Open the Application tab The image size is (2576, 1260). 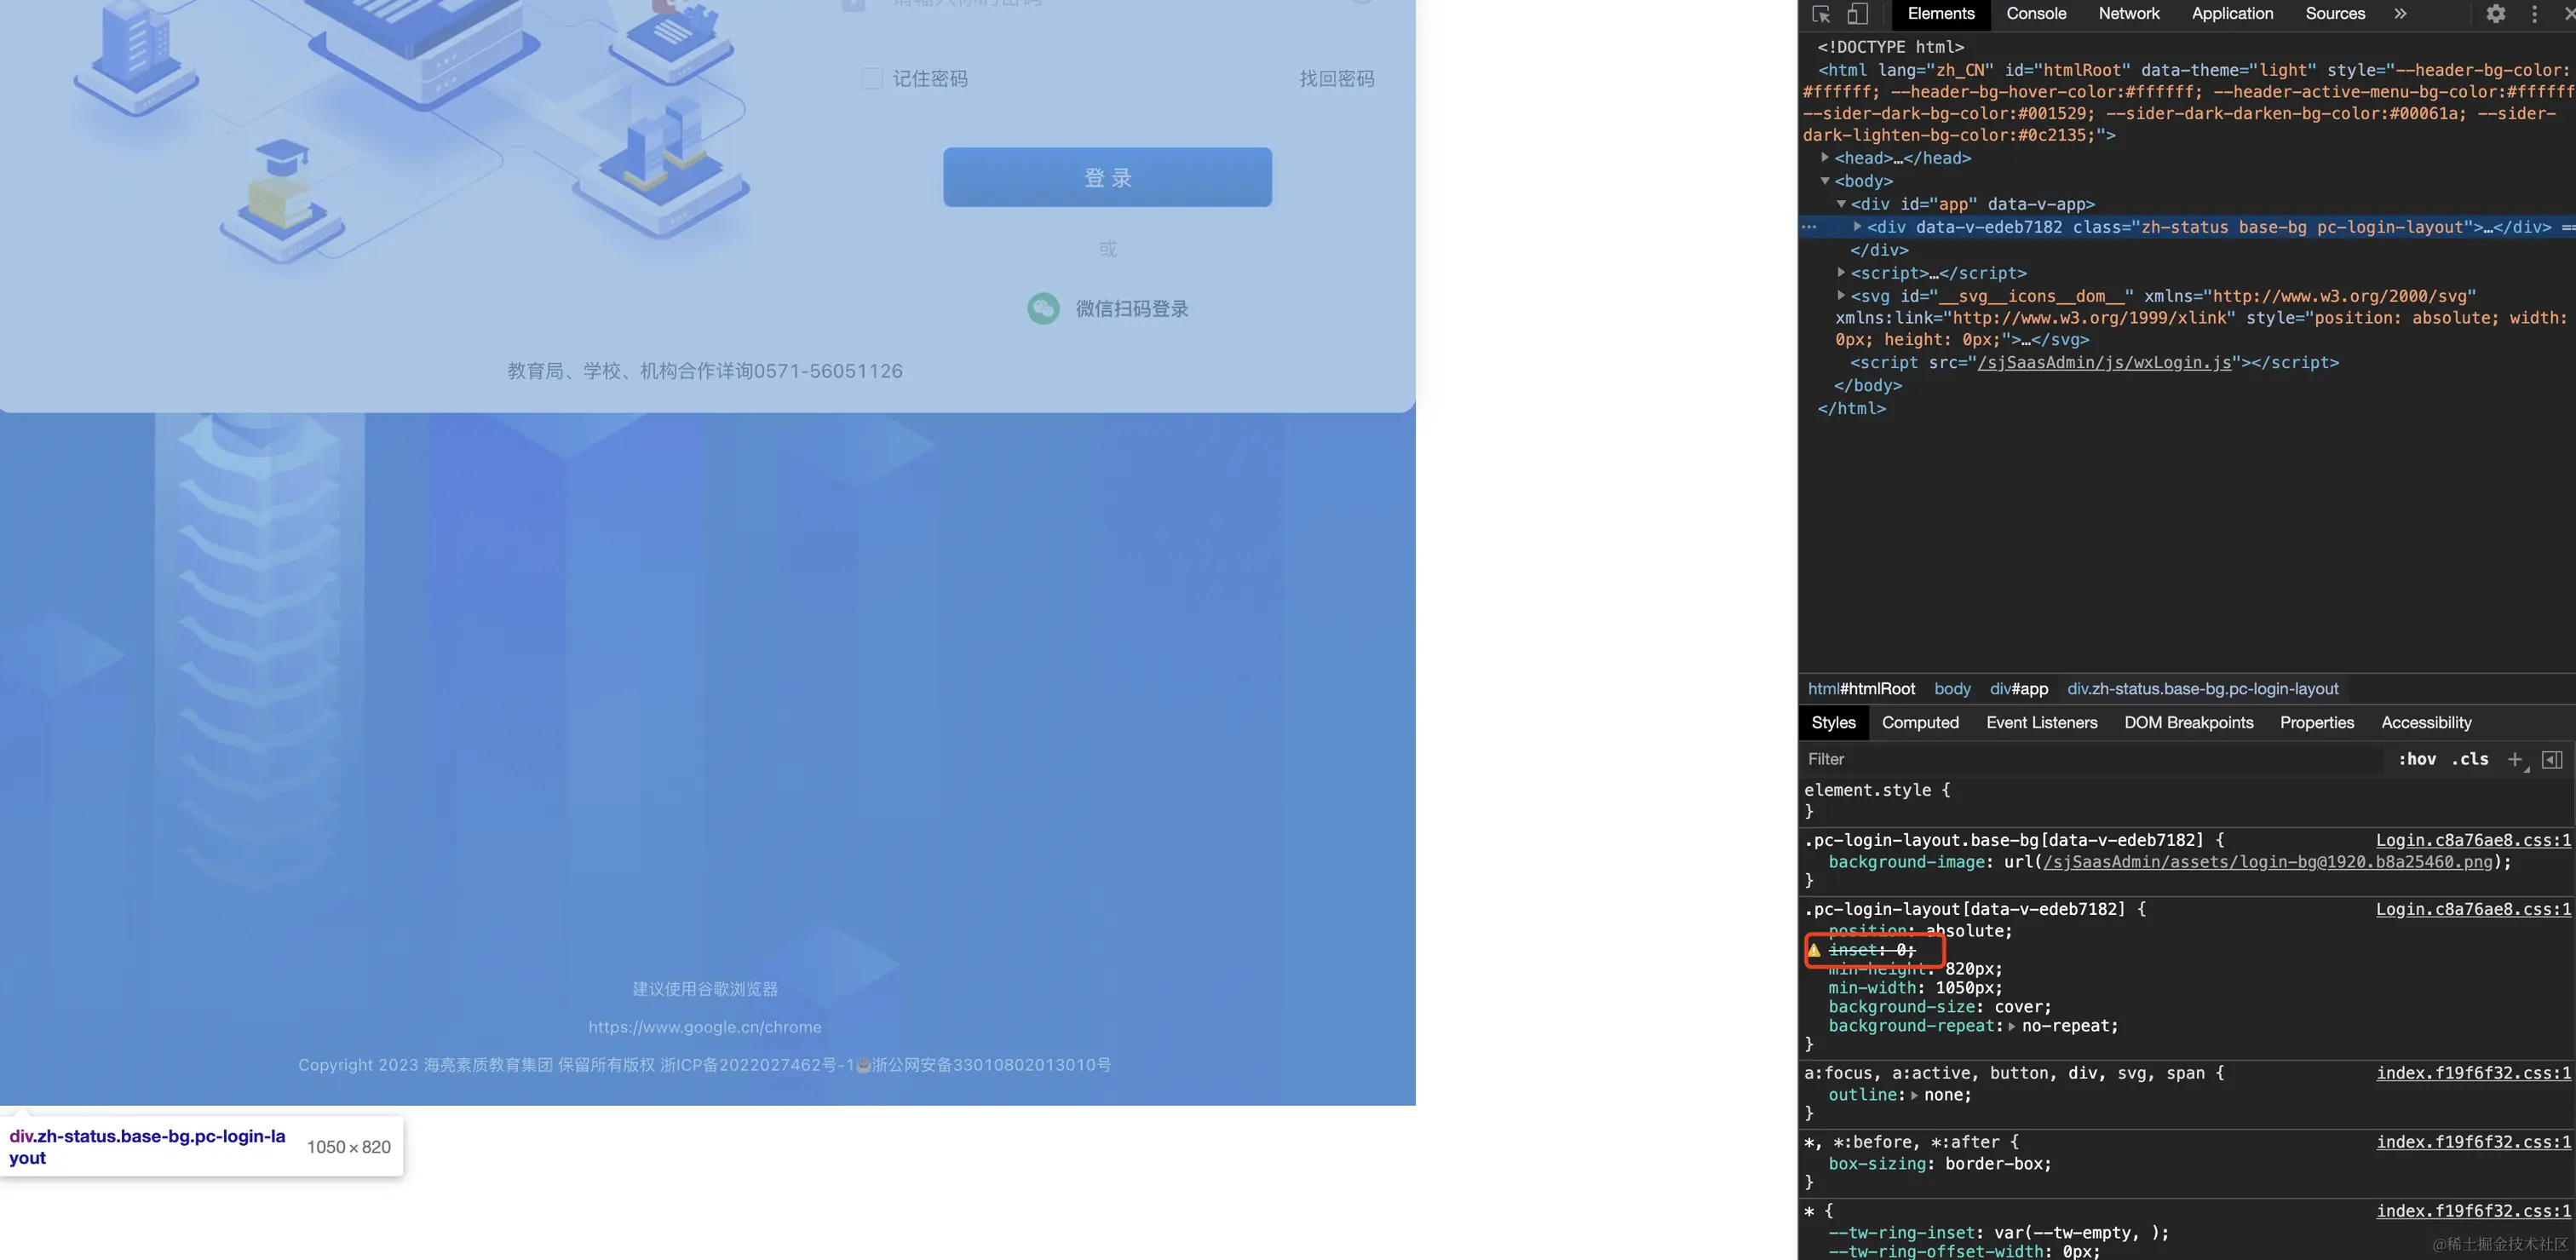2232,14
